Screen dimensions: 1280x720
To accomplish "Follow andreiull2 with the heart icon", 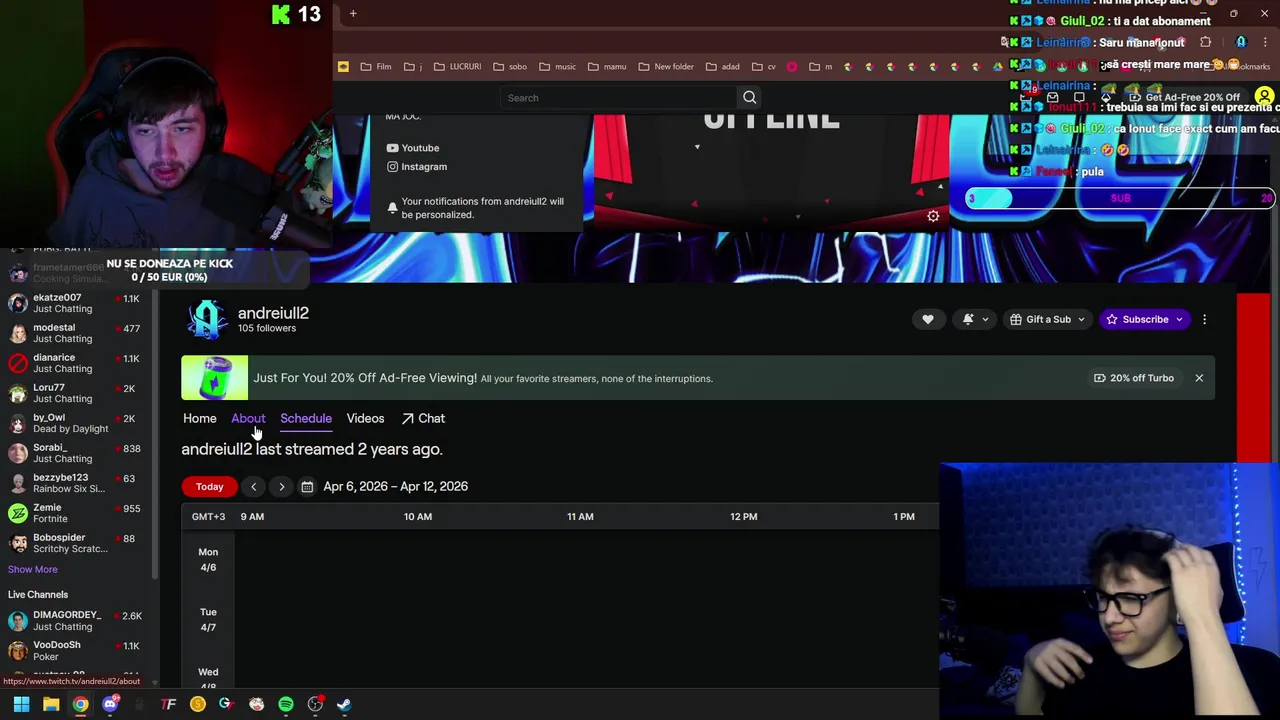I will click(x=928, y=319).
